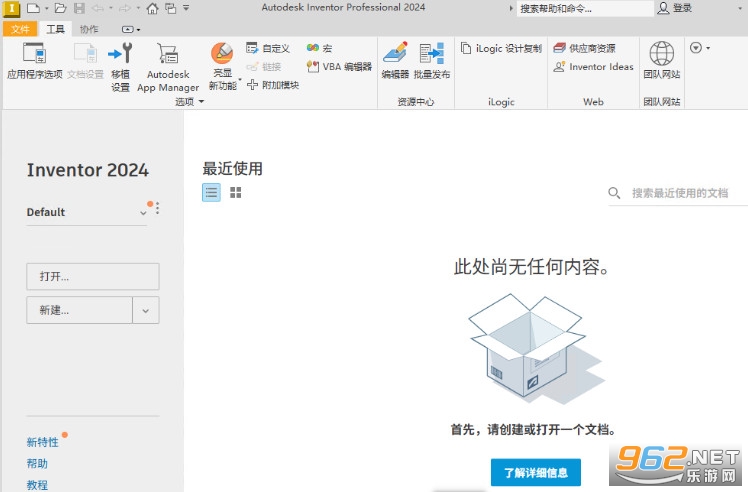
Task: Switch to the 协作 ribbon tab
Action: (x=89, y=29)
